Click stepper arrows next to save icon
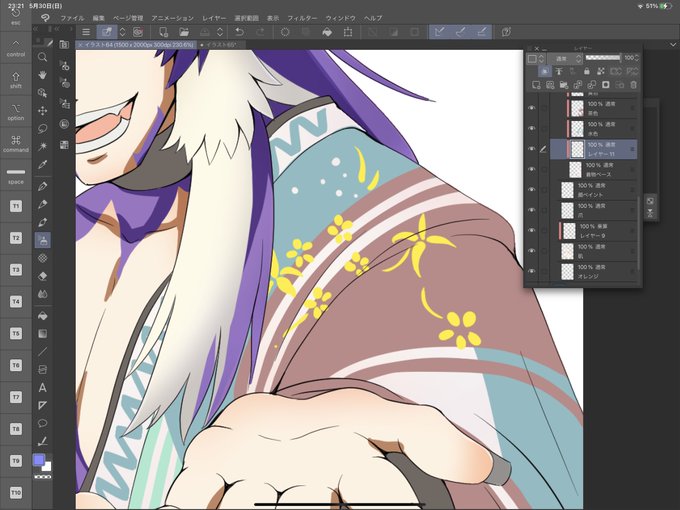680x510 pixels. click(220, 32)
